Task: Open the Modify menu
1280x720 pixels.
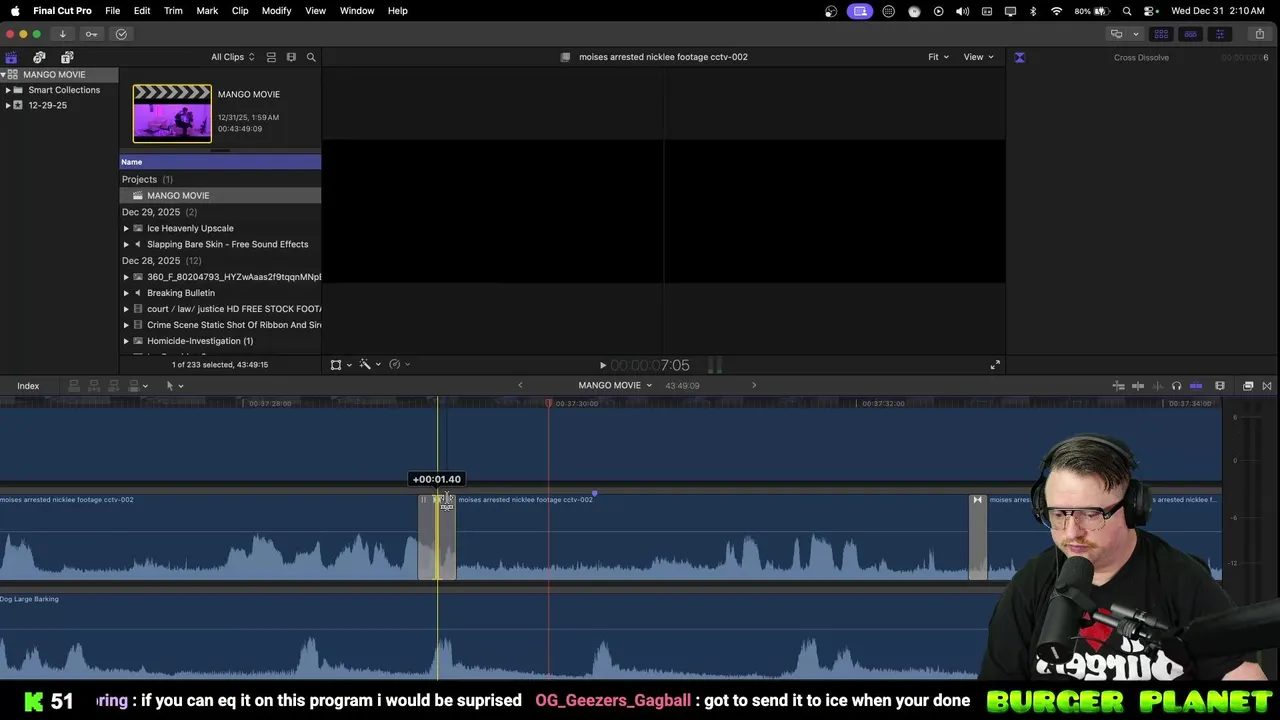Action: pos(277,11)
